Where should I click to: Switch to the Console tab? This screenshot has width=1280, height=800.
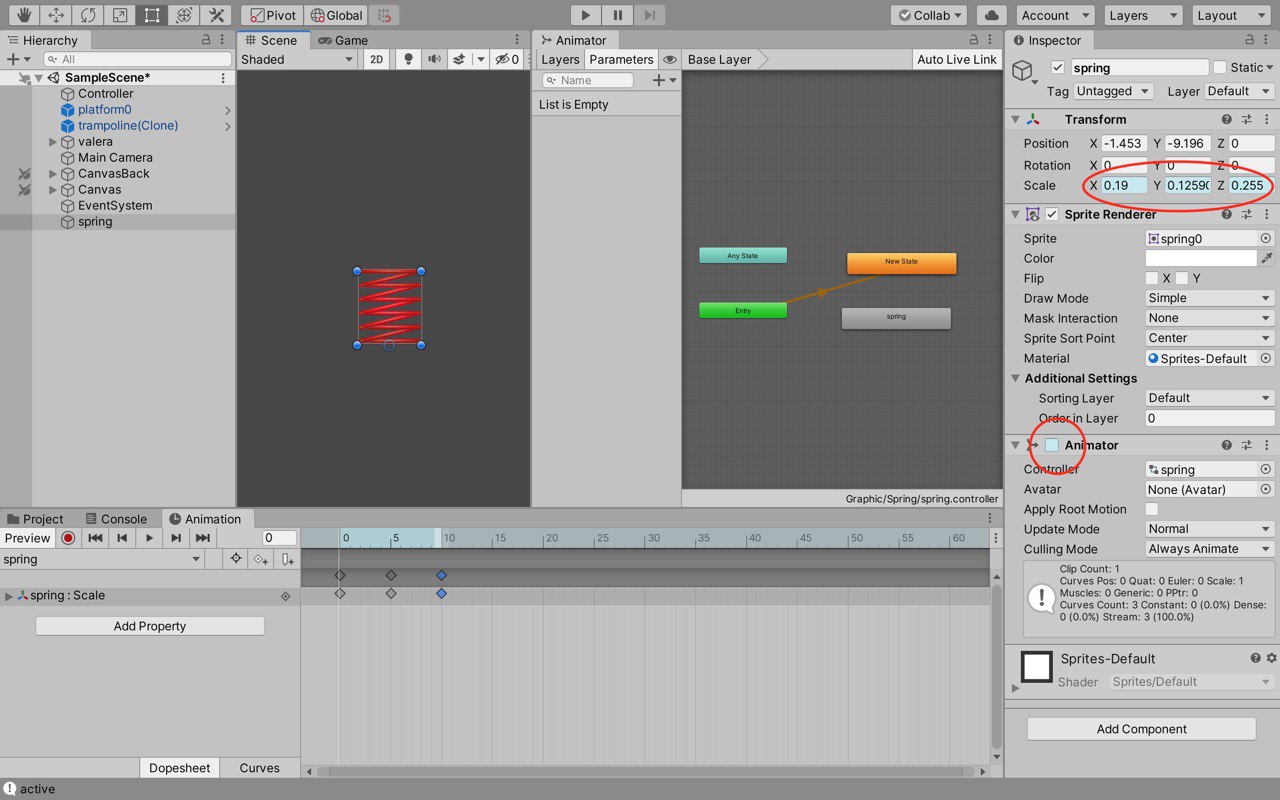tap(115, 519)
